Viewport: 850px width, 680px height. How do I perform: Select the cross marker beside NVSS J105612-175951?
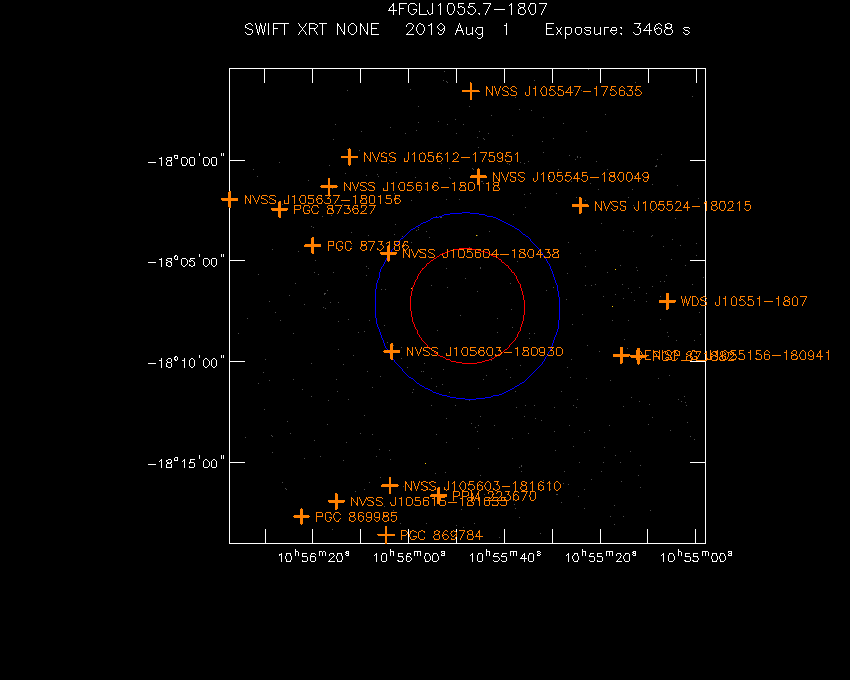(349, 157)
